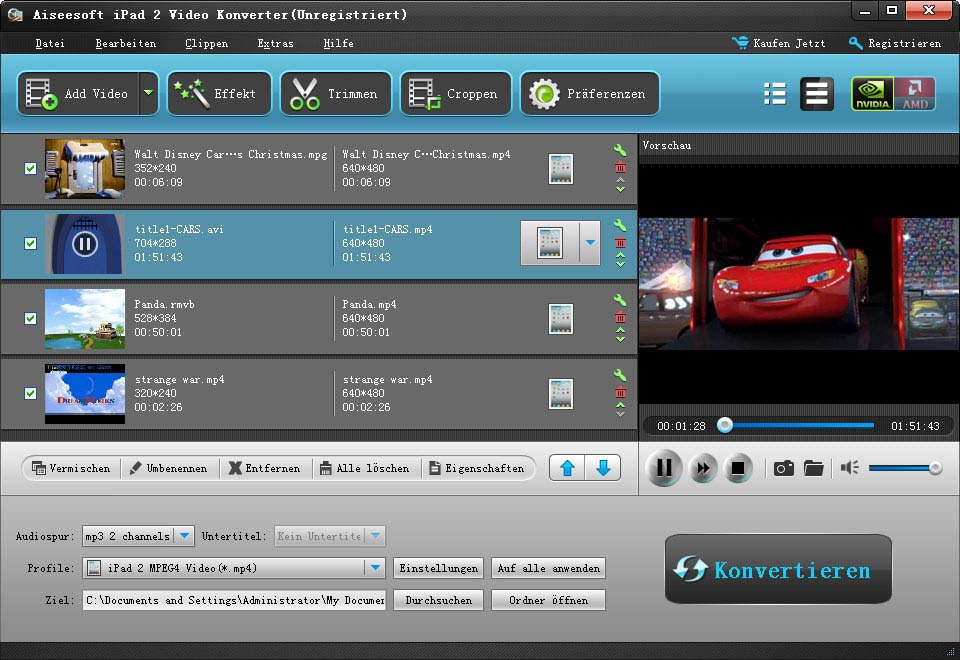
Task: Open the Bearbeiten menu
Action: click(x=126, y=43)
